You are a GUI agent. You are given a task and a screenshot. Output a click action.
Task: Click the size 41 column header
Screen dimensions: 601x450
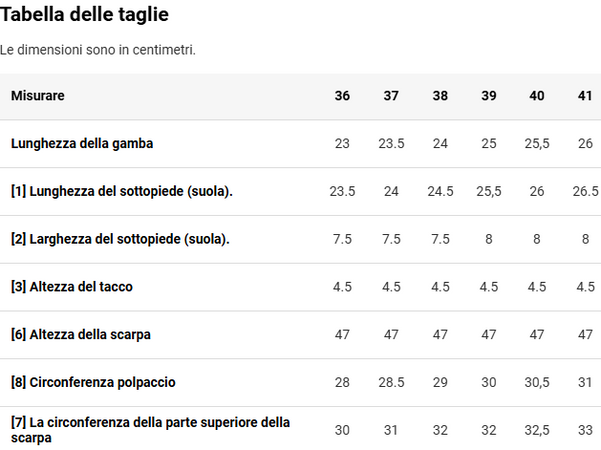pos(585,96)
